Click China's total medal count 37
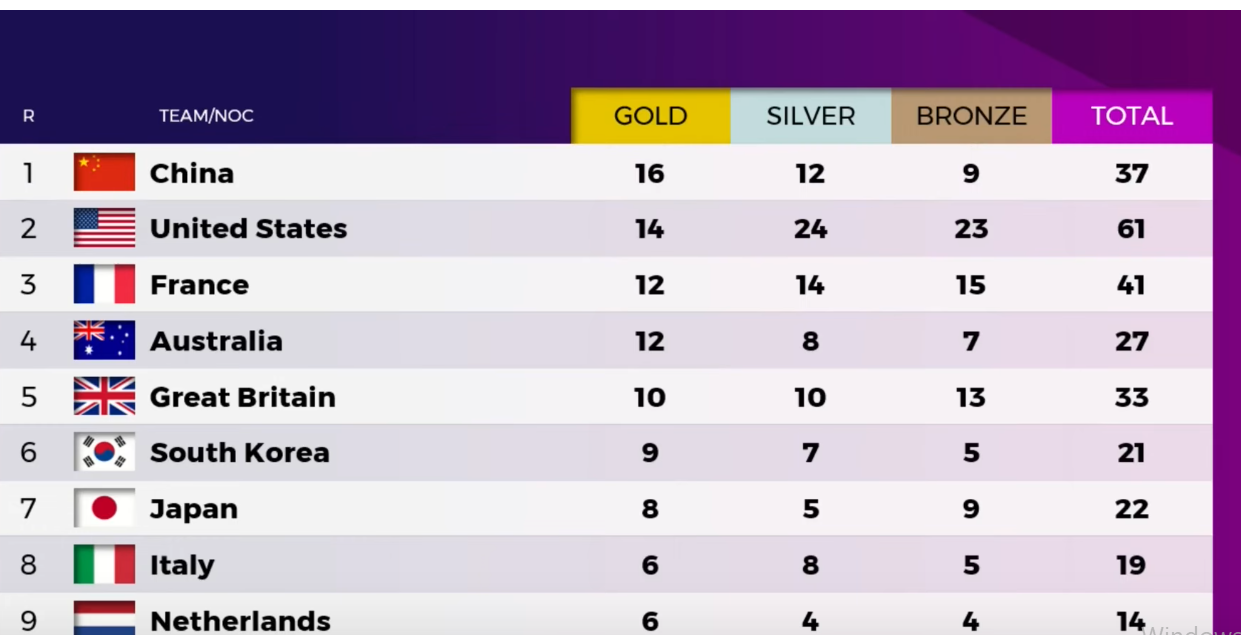The height and width of the screenshot is (635, 1241). pyautogui.click(x=1132, y=173)
